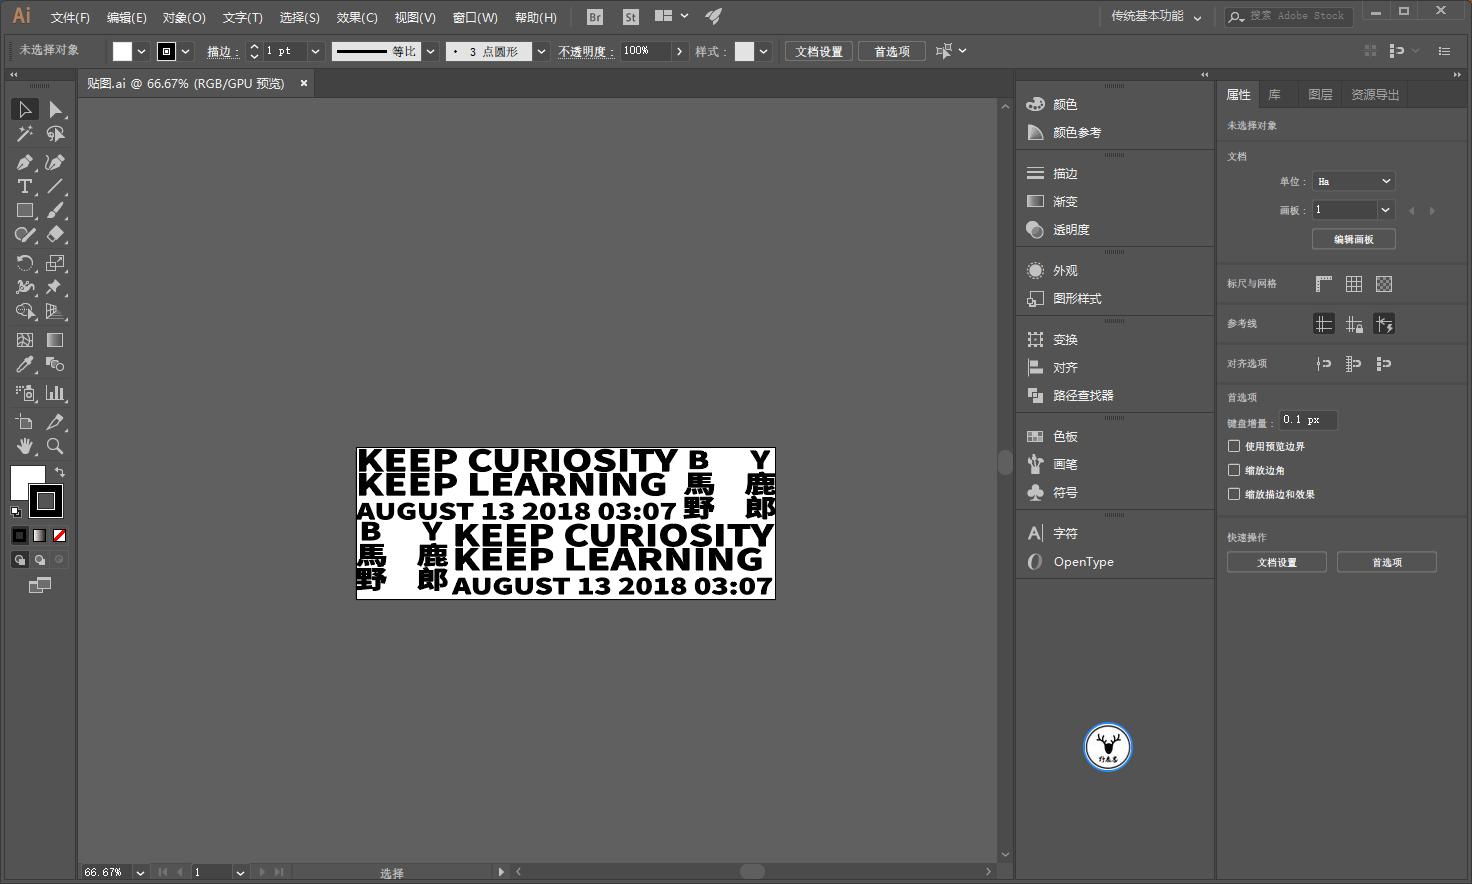Select the Lasso tool

[x=55, y=133]
